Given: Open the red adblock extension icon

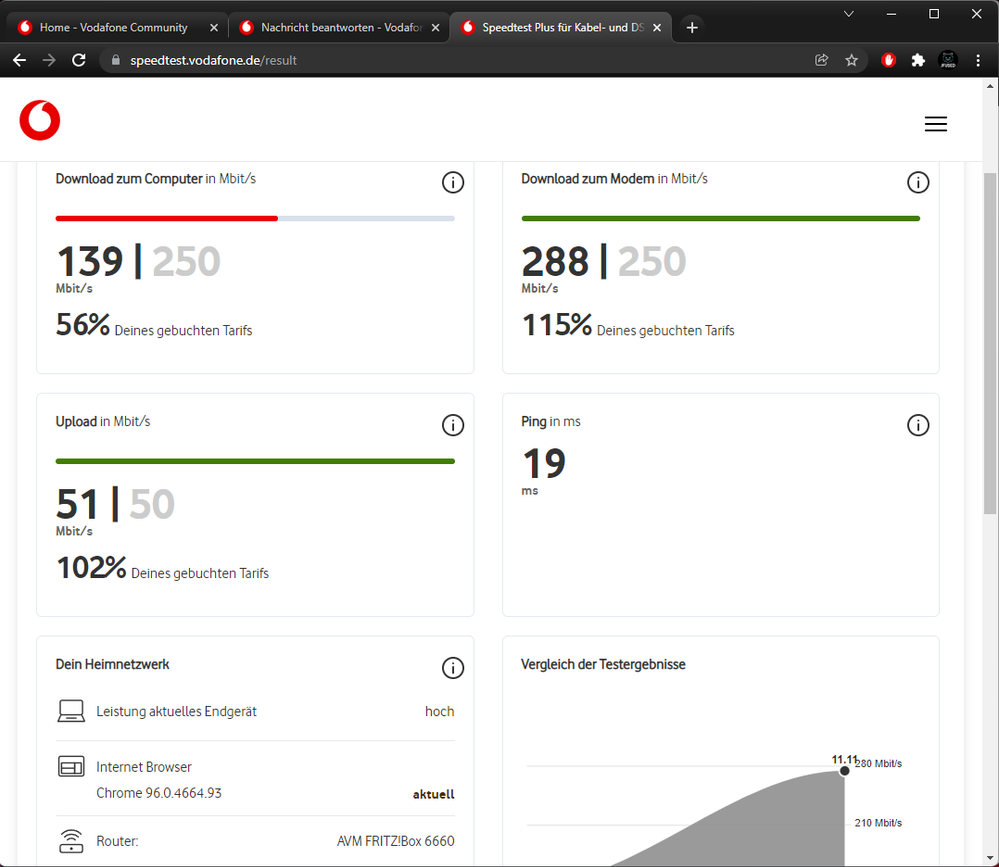Looking at the screenshot, I should [x=888, y=60].
